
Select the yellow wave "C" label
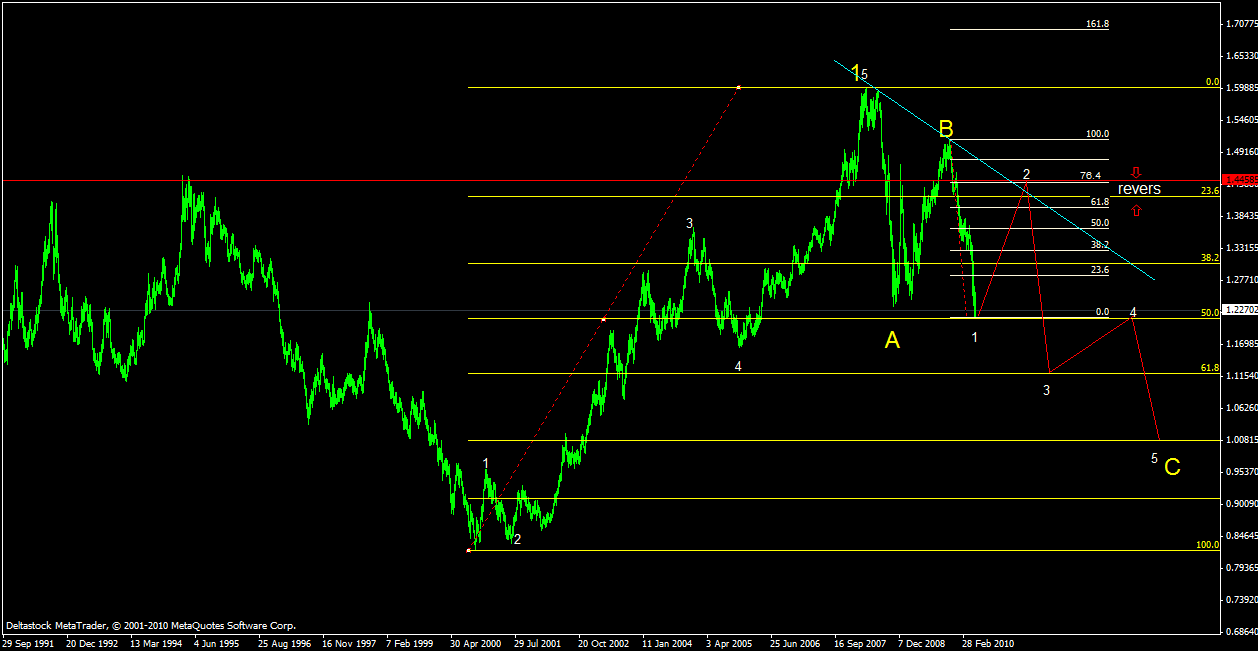1172,467
